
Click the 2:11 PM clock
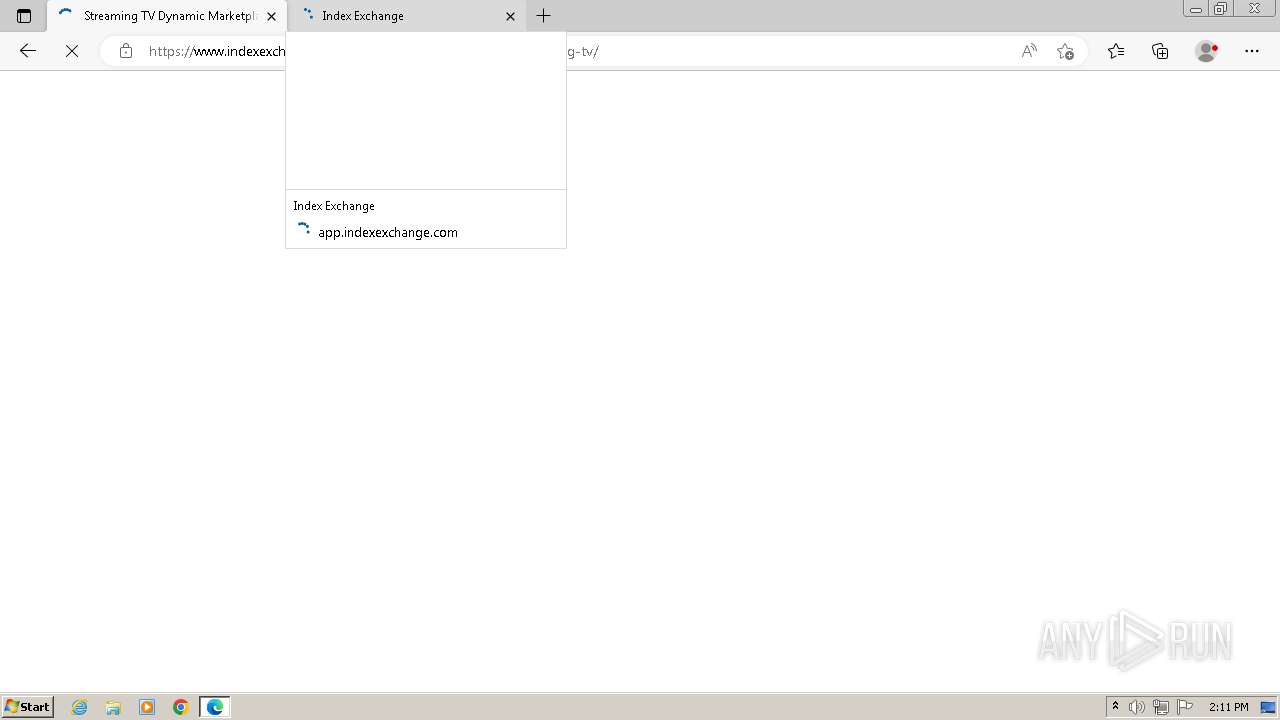click(1228, 707)
